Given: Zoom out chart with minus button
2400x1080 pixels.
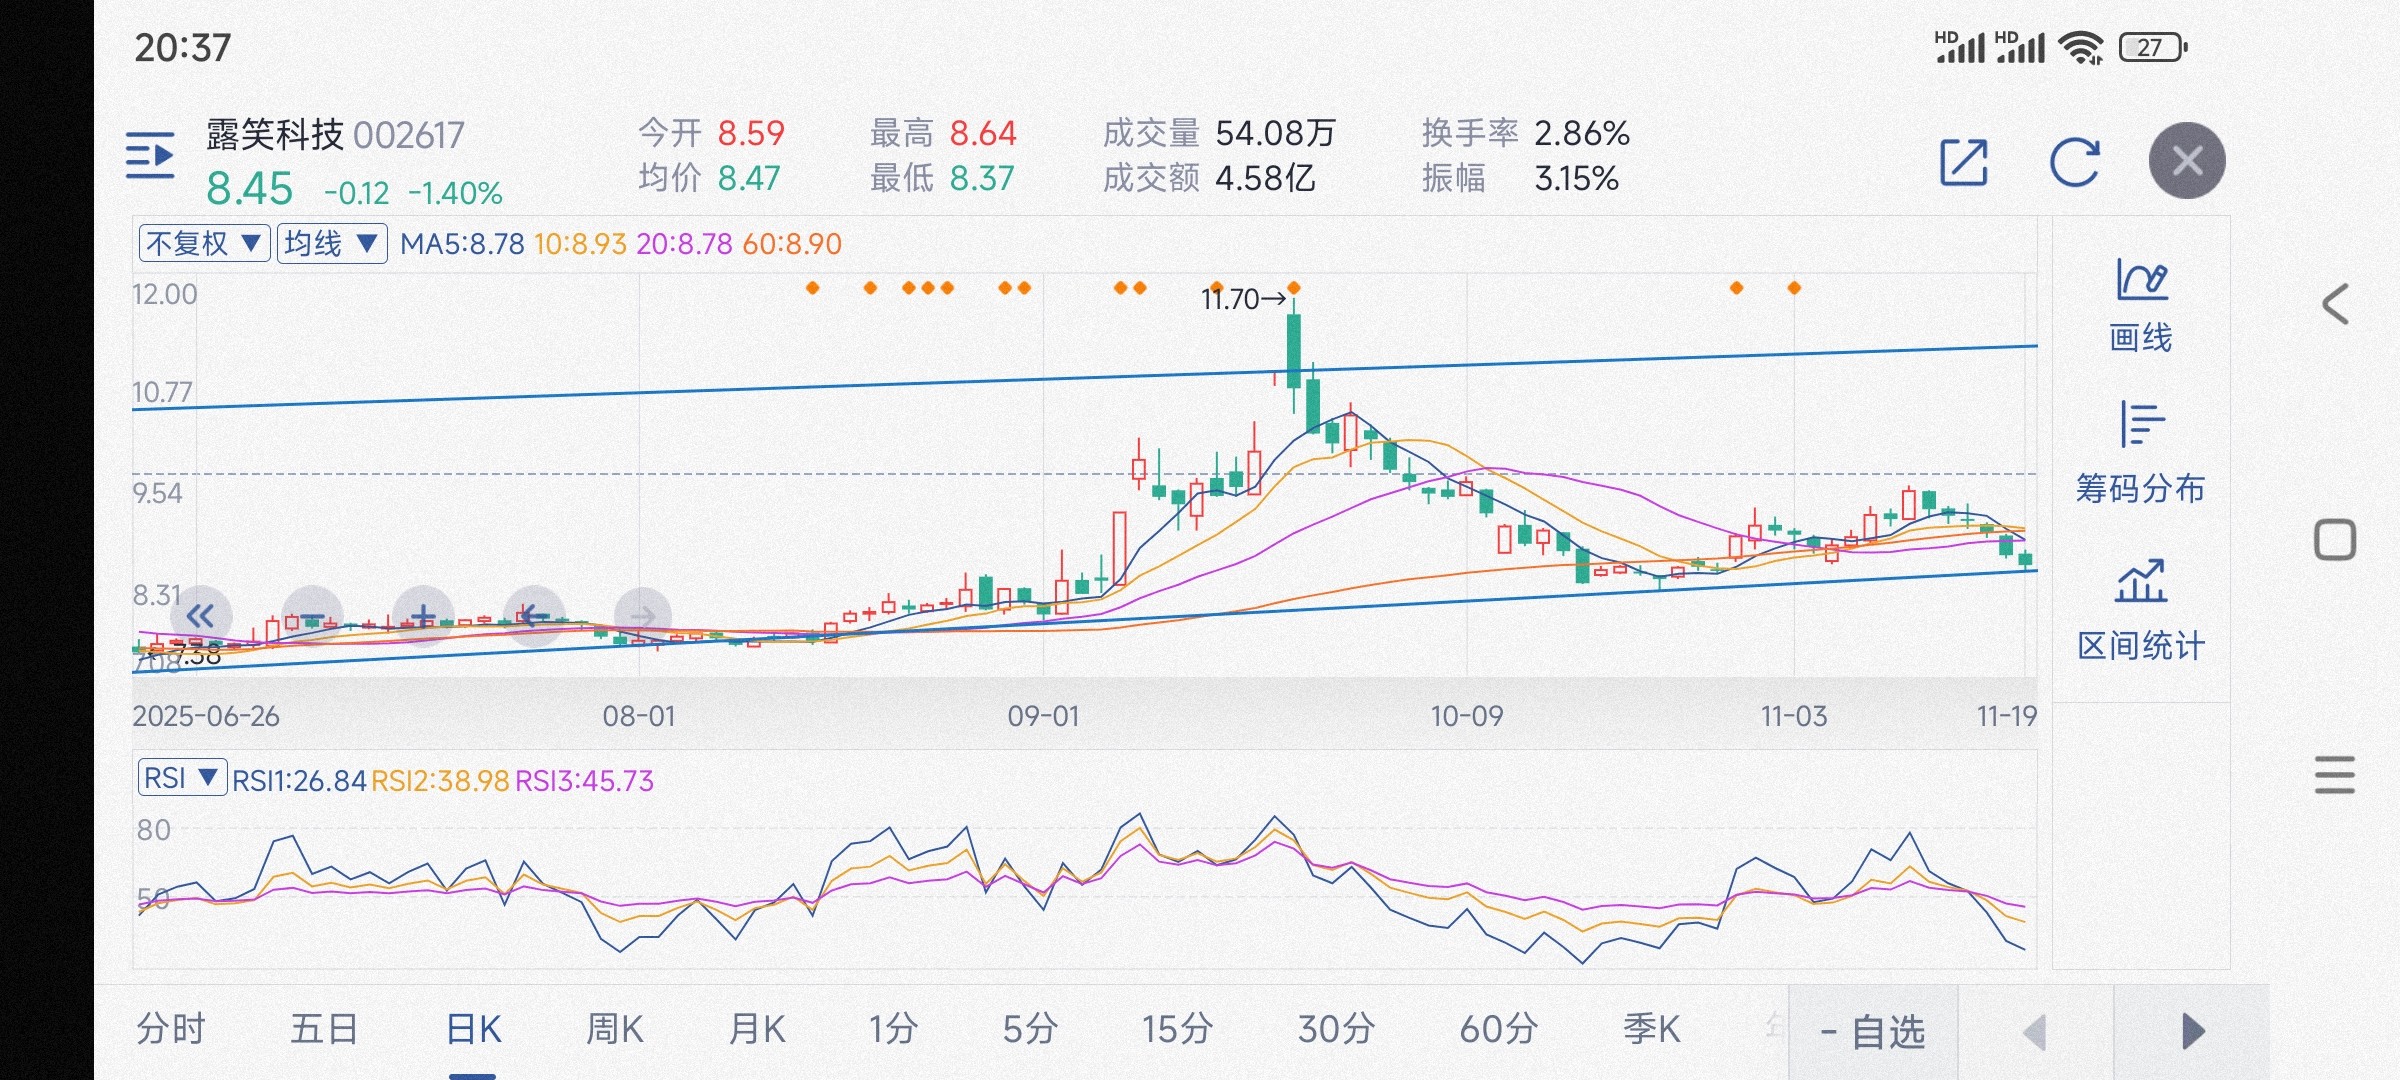Looking at the screenshot, I should (x=313, y=615).
